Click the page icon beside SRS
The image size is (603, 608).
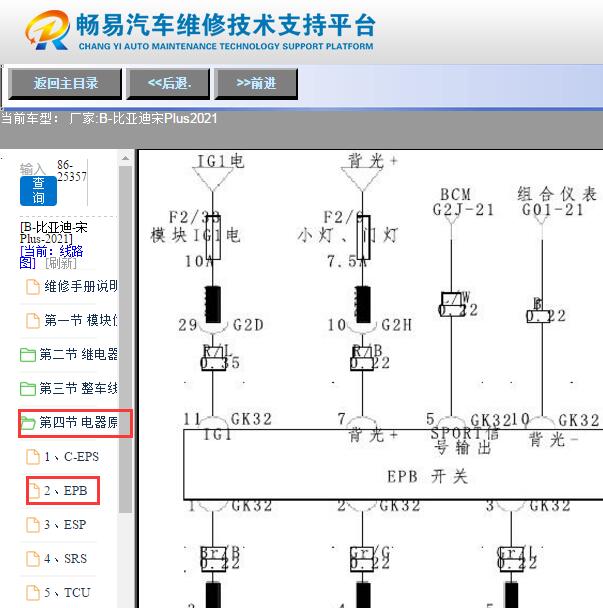point(33,559)
